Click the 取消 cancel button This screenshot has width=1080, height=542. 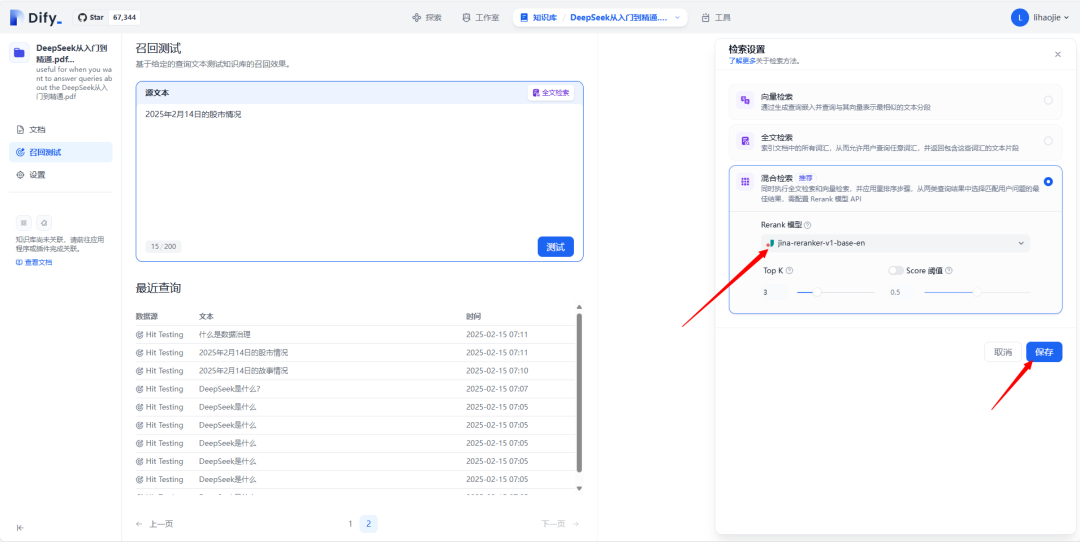tap(1003, 352)
